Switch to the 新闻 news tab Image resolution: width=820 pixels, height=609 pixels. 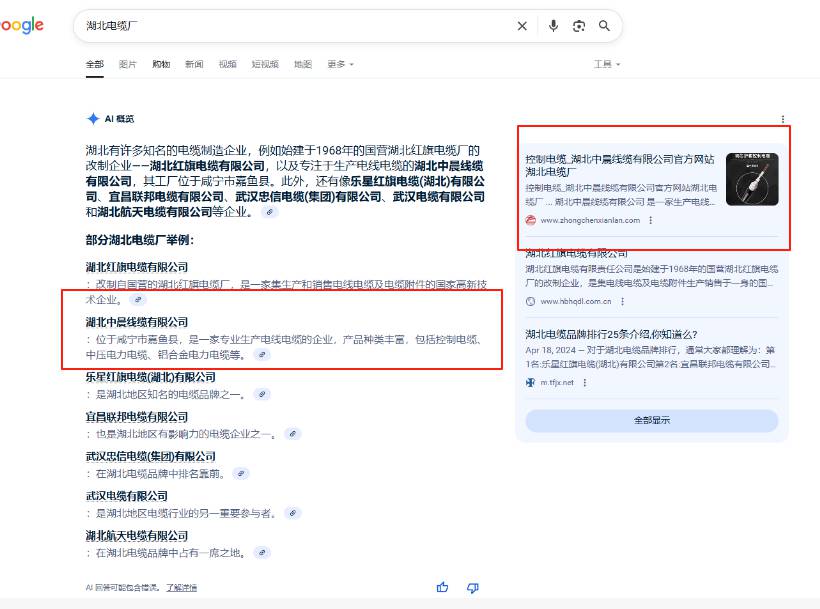point(194,64)
